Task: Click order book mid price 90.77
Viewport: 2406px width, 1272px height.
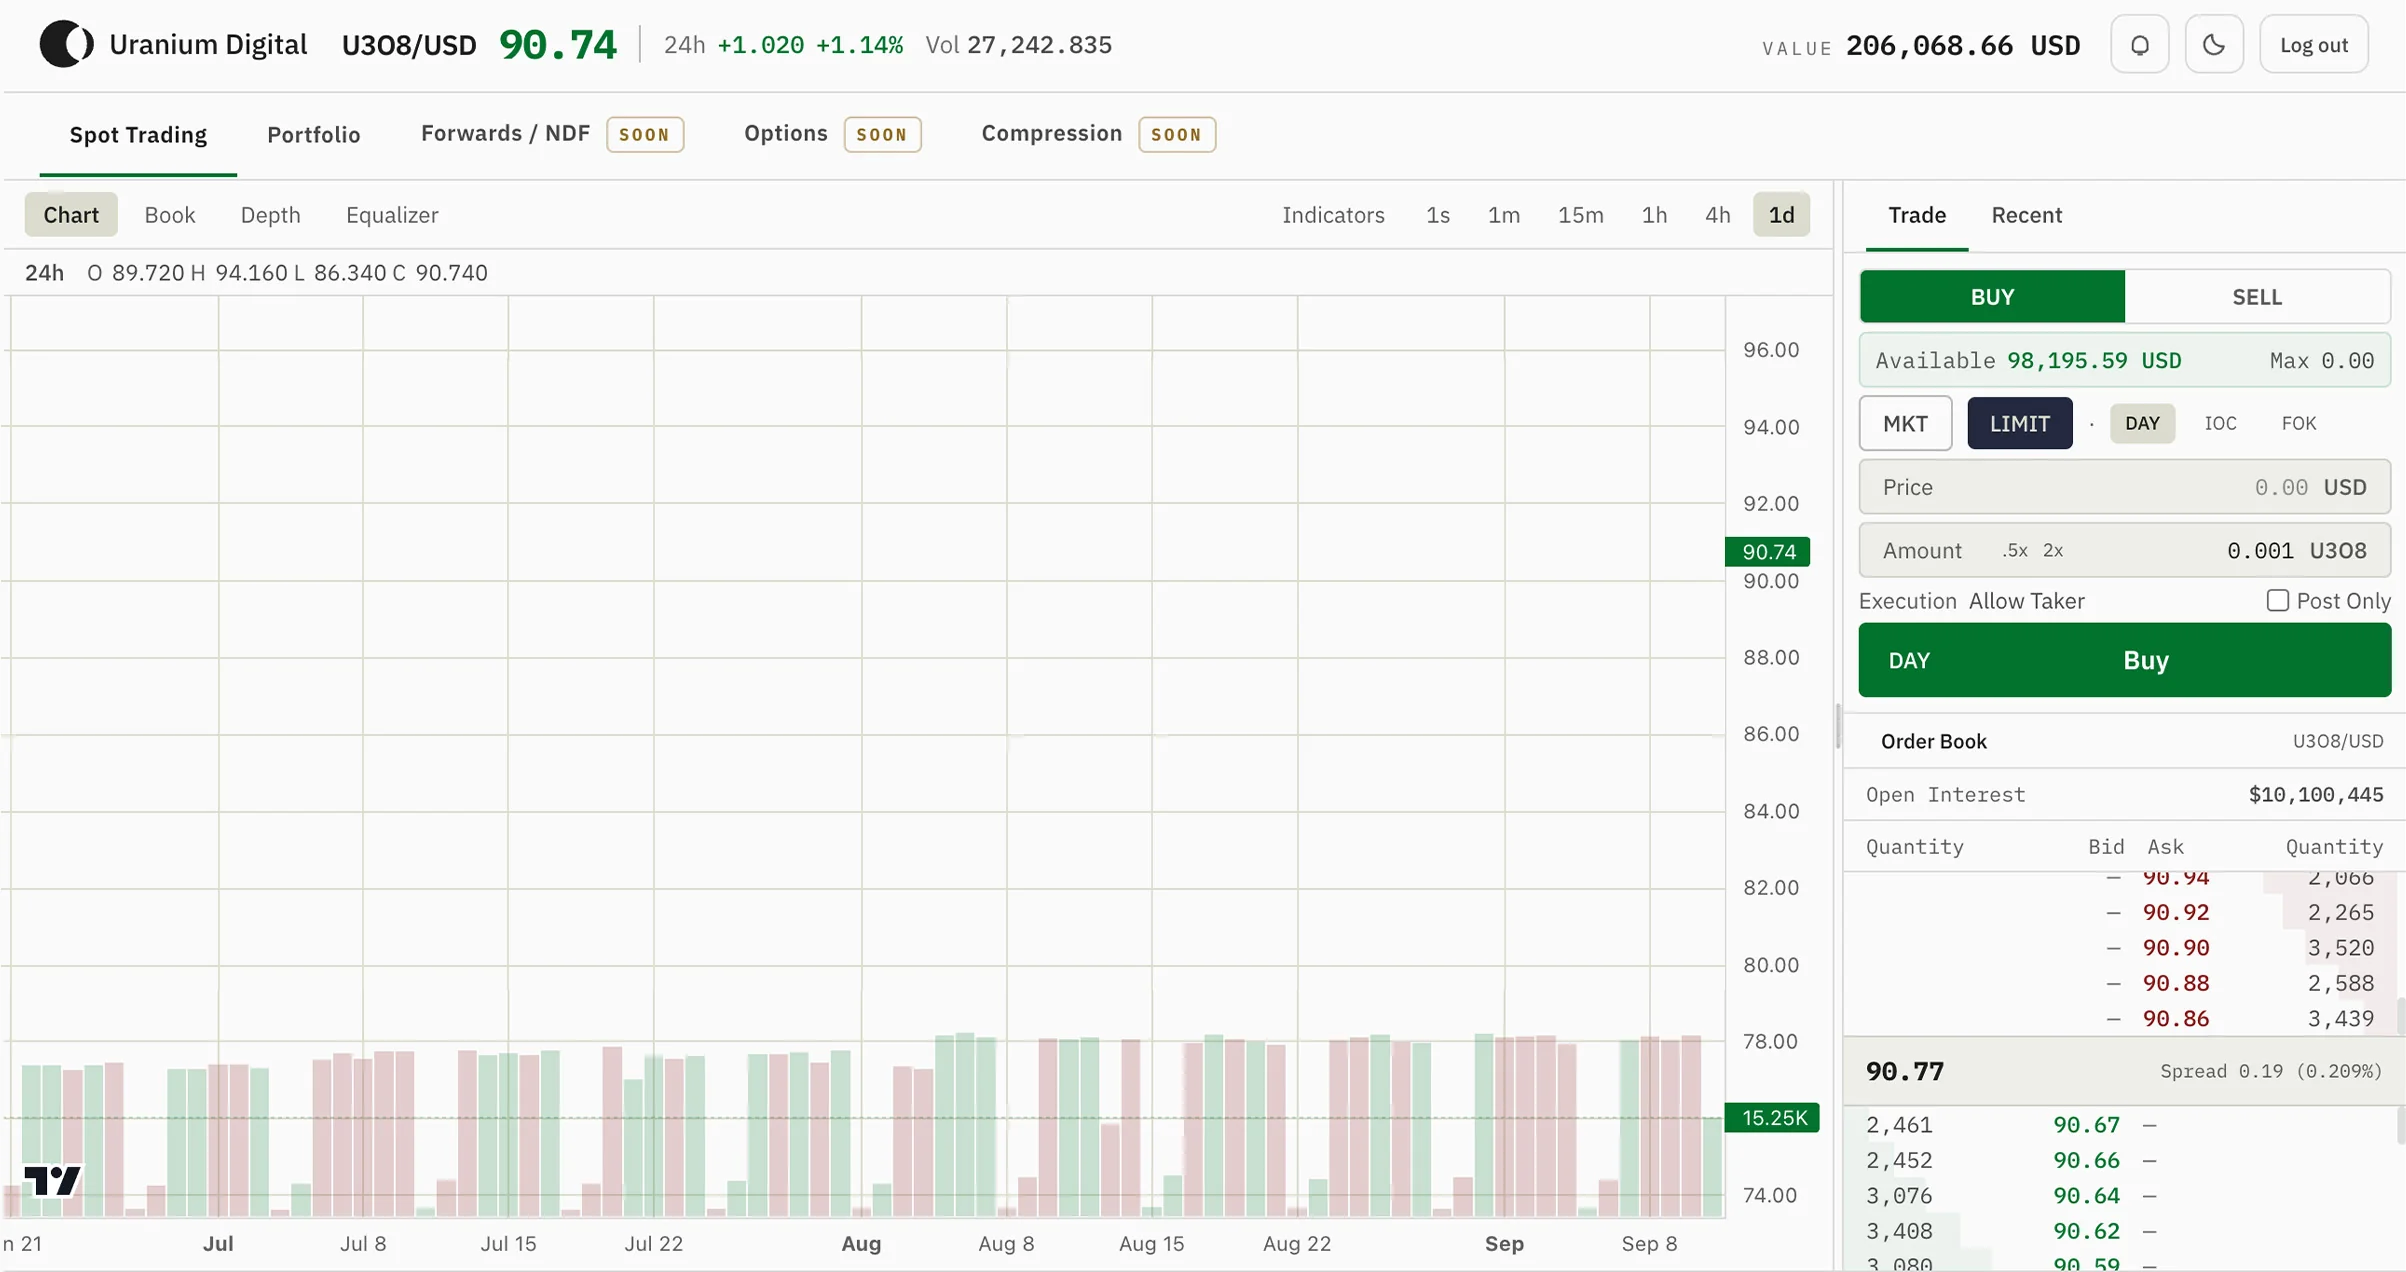Action: (1904, 1072)
